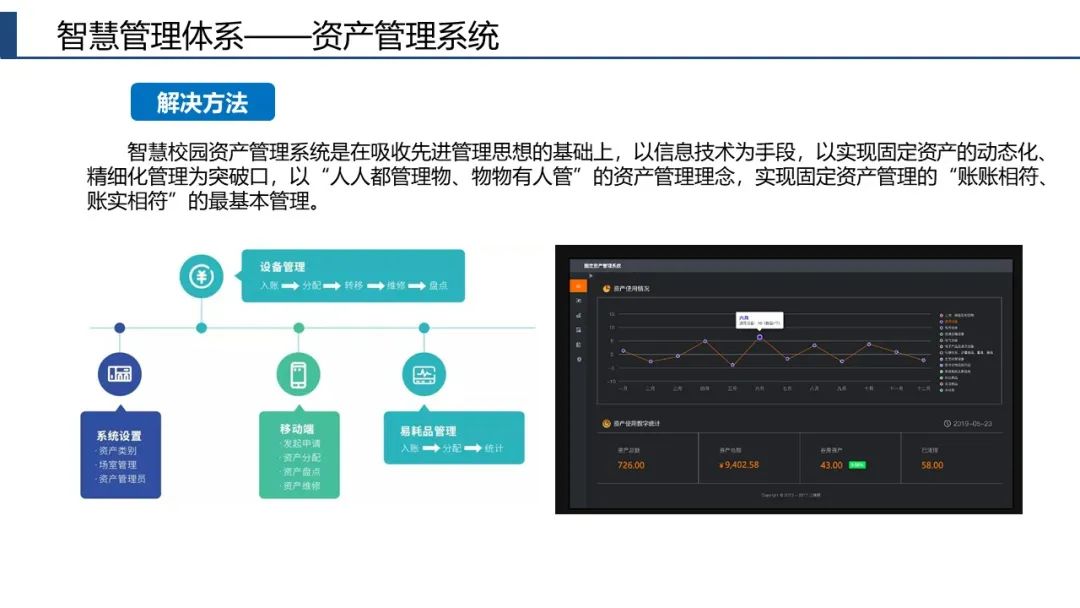
Task: Select the orange highlighted dashboard sidebar icon
Action: pos(579,286)
